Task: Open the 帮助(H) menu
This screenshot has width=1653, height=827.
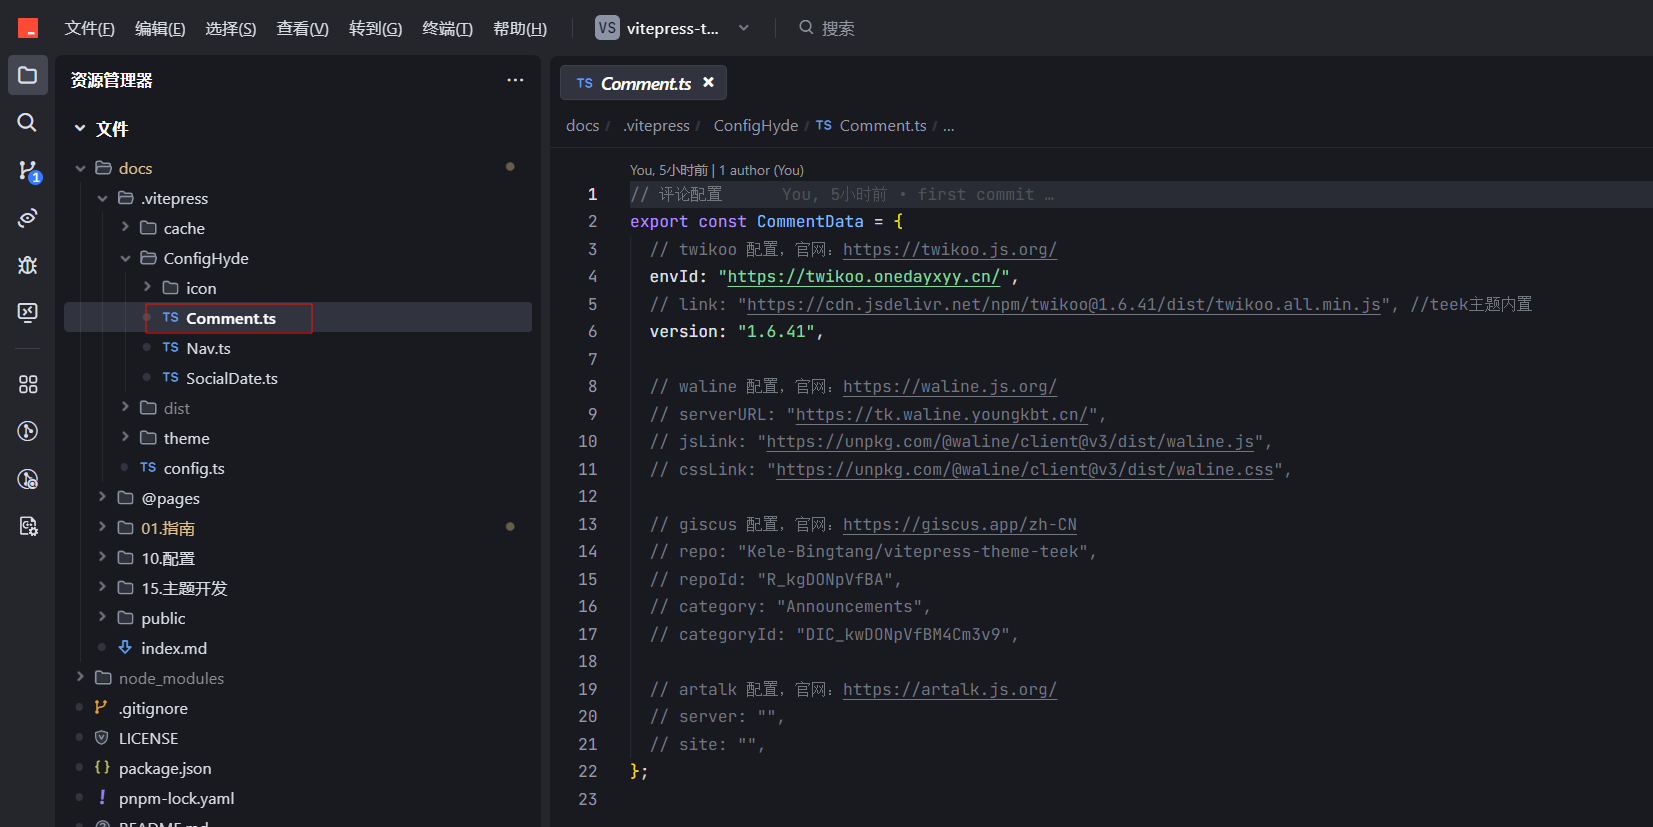Action: pos(520,28)
